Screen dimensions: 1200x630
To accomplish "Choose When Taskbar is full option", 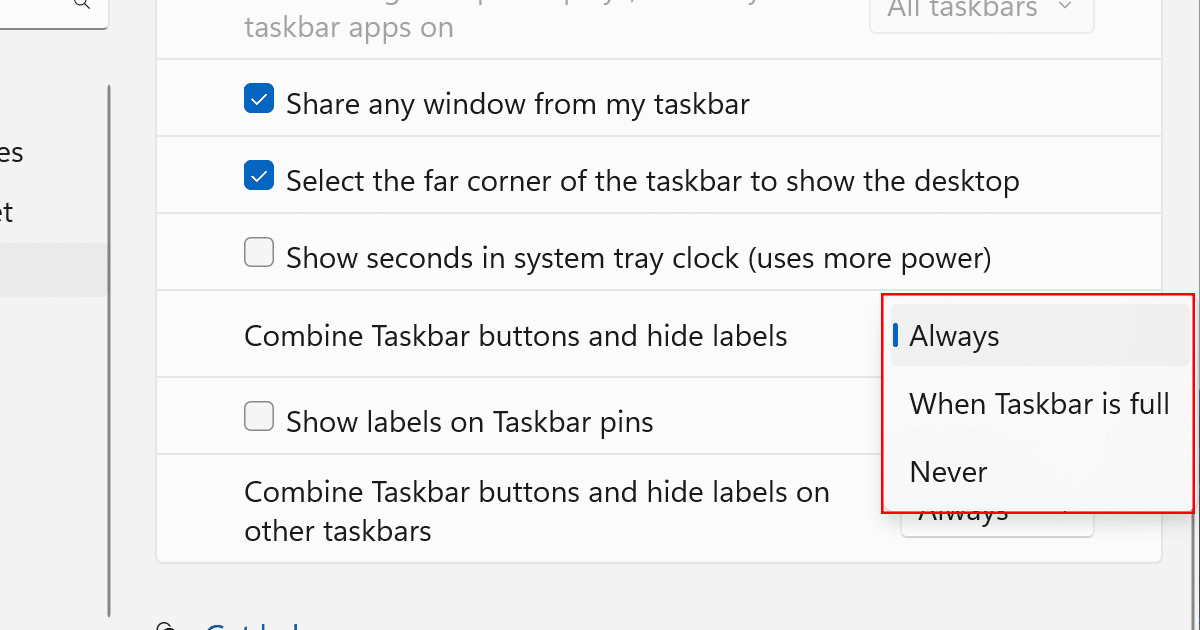I will coord(1039,404).
